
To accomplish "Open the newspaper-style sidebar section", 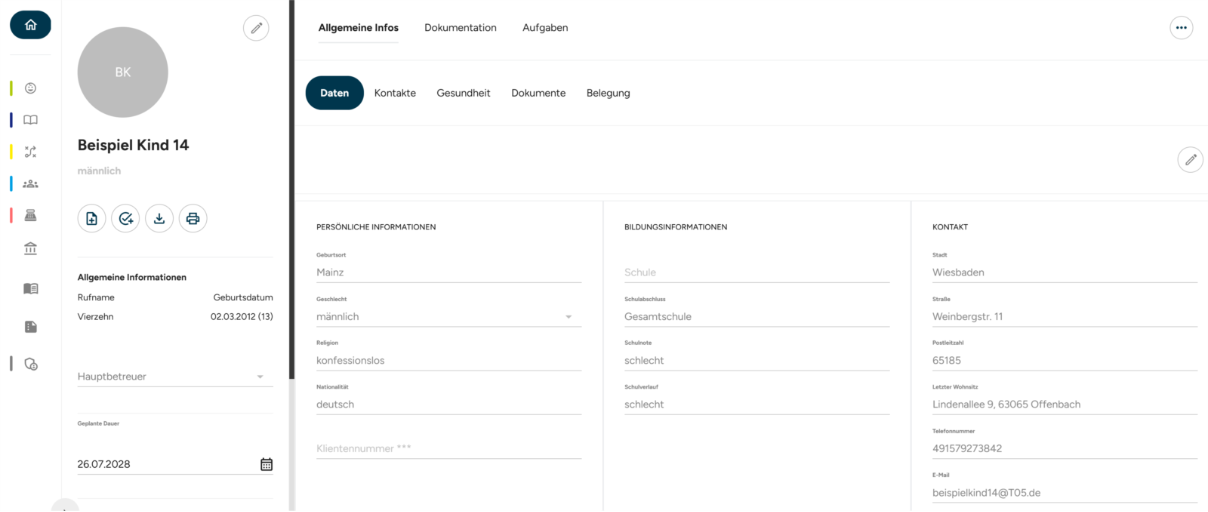I will click(x=30, y=288).
